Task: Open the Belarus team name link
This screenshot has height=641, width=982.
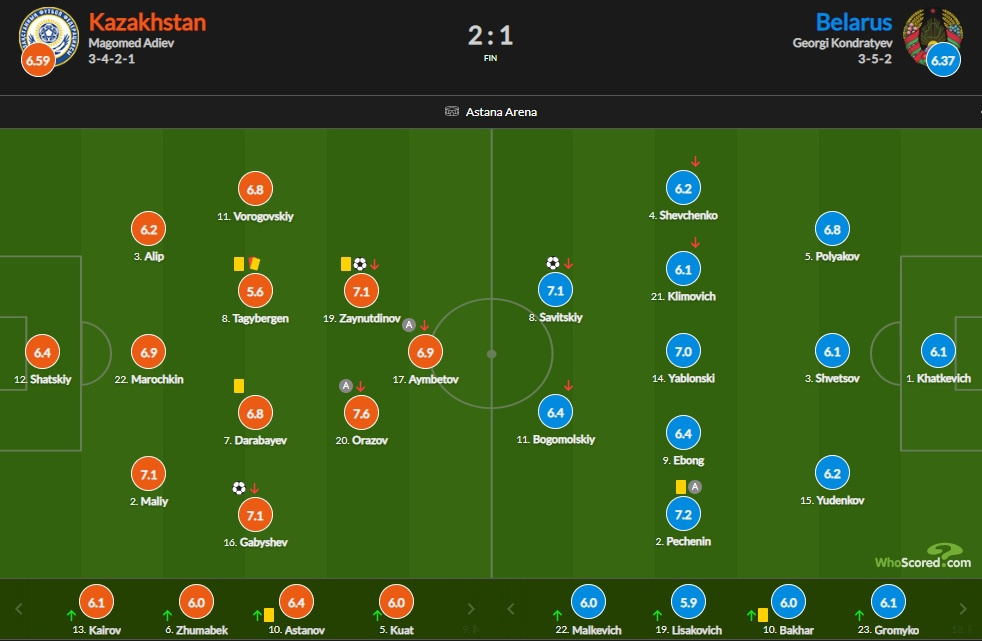Action: point(853,21)
